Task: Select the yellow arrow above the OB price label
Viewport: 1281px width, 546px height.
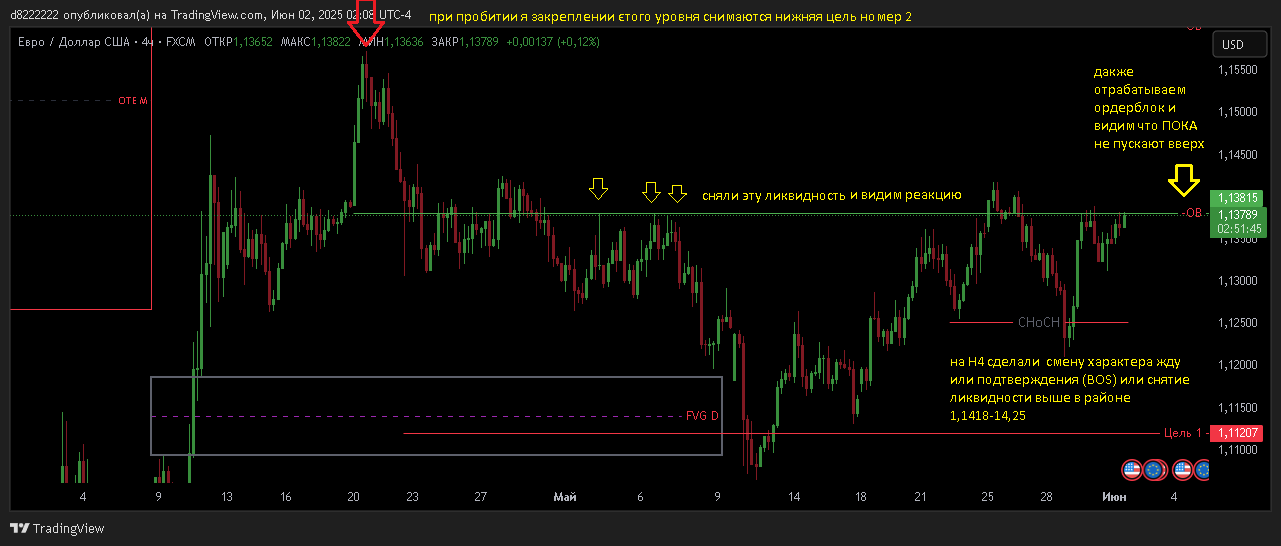Action: click(x=1185, y=180)
